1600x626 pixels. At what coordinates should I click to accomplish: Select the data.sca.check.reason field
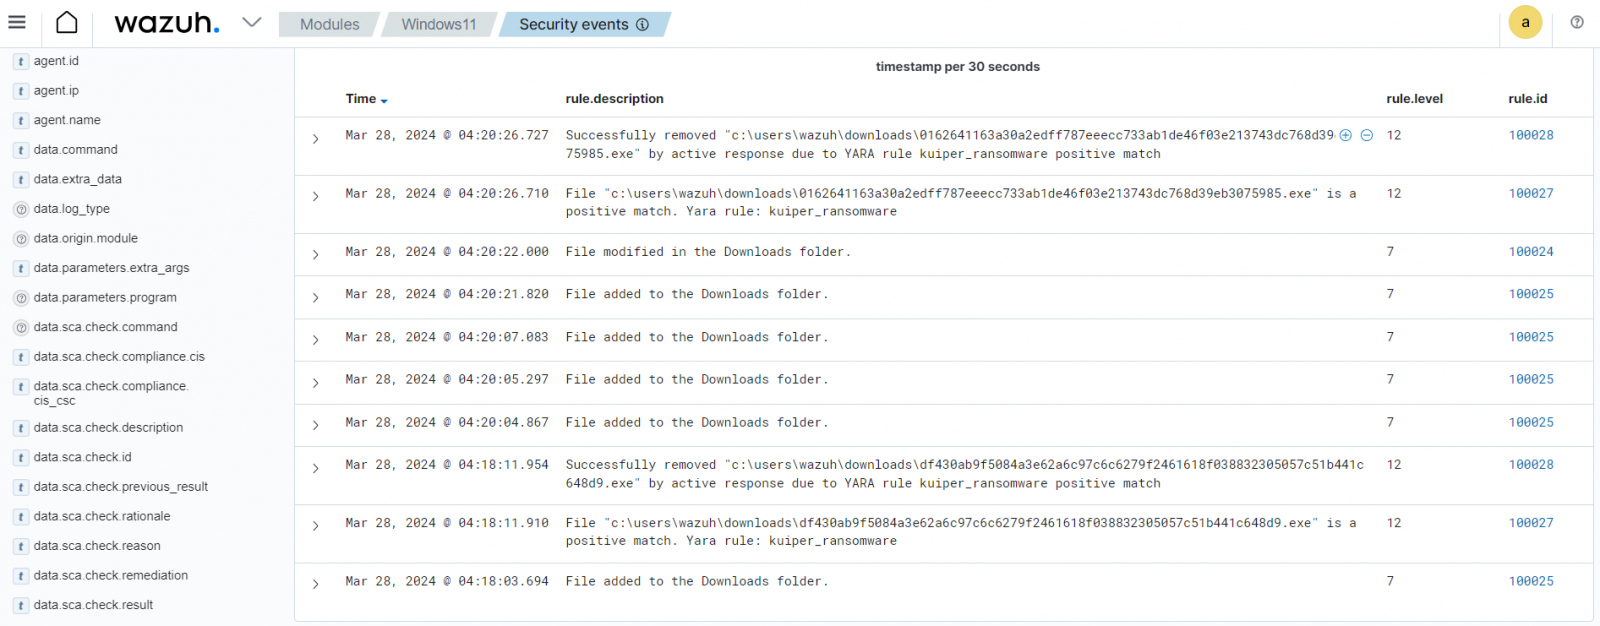tap(97, 546)
